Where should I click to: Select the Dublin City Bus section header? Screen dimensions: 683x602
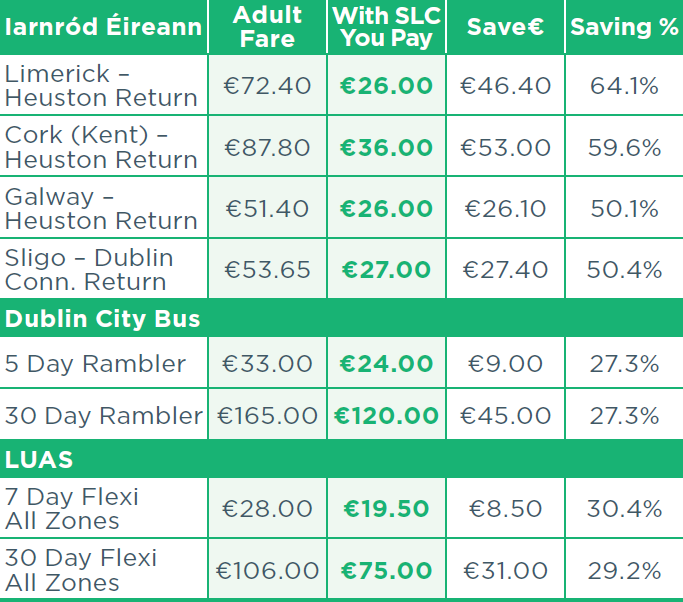tap(102, 318)
